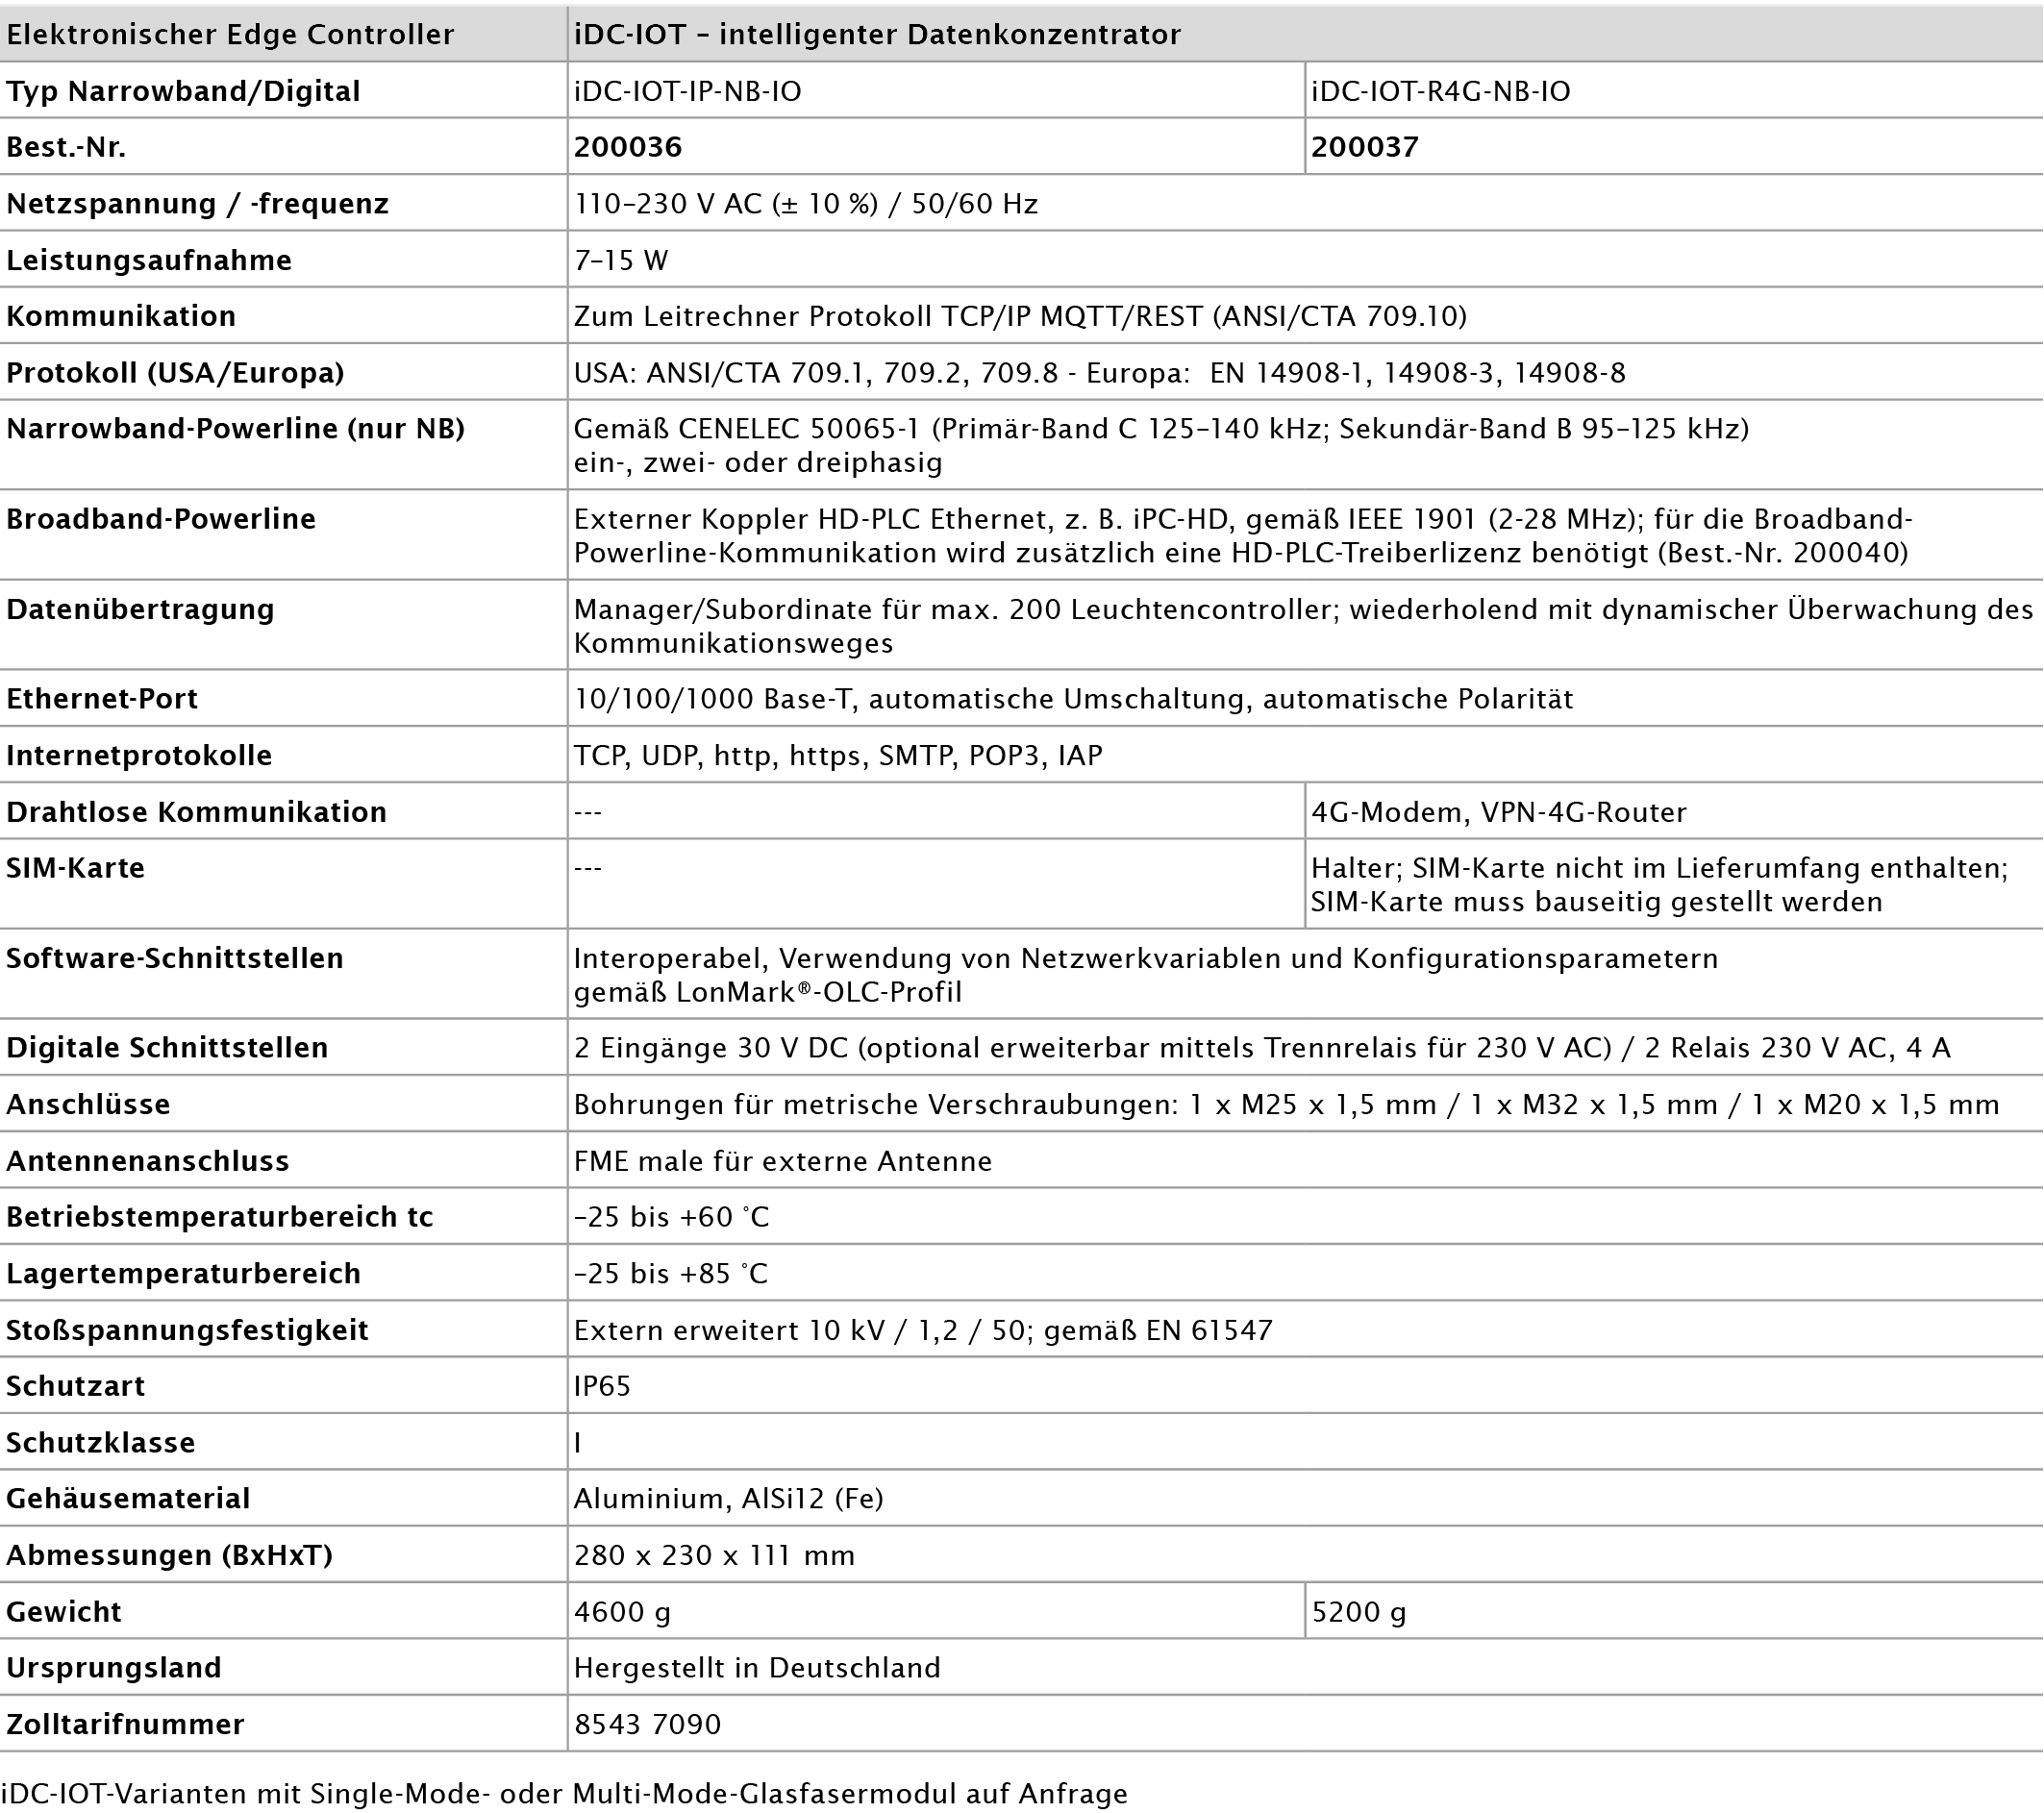Select weight '4600 g'
Viewport: 2044px width, 1813px height.
coord(622,1612)
